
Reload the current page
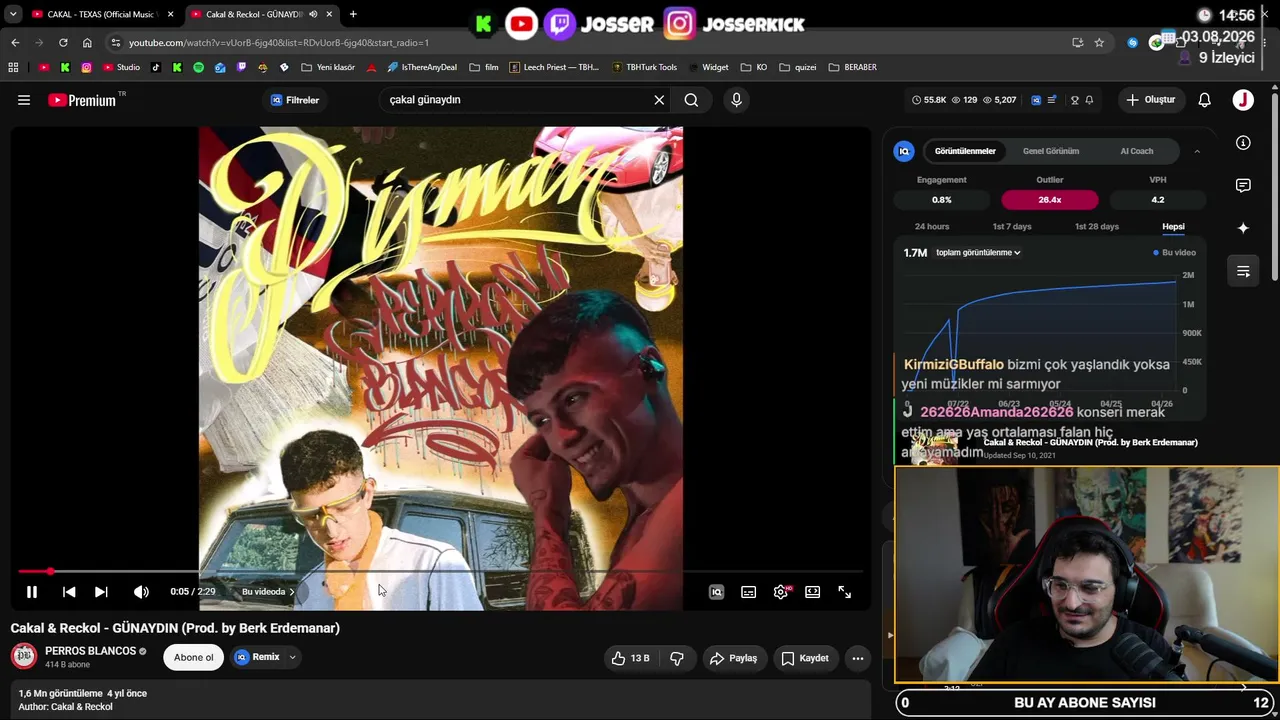(x=63, y=43)
